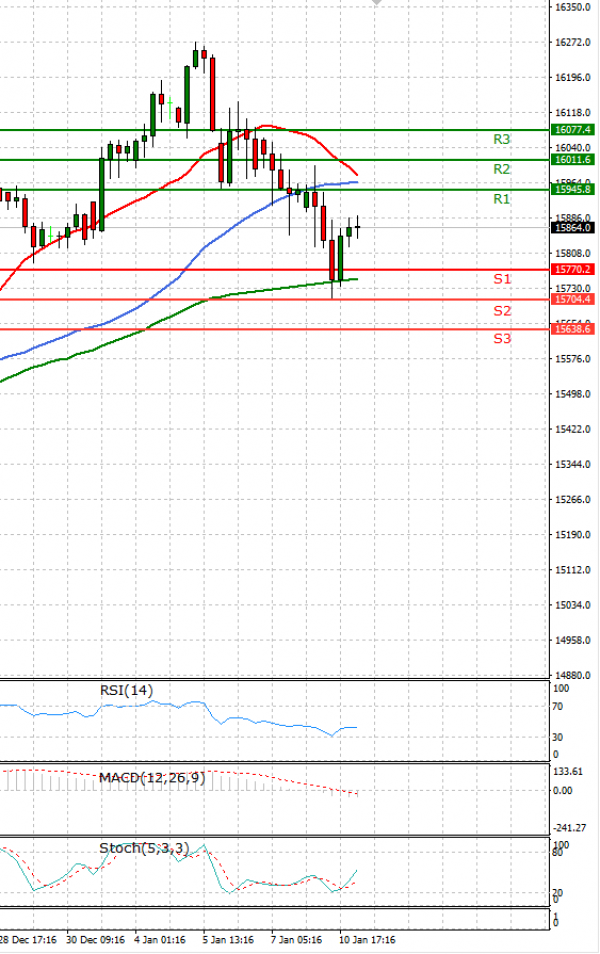Viewport: 600px width, 954px height.
Task: Click the 5 Jan 13:16 time axis label
Action: click(x=228, y=939)
